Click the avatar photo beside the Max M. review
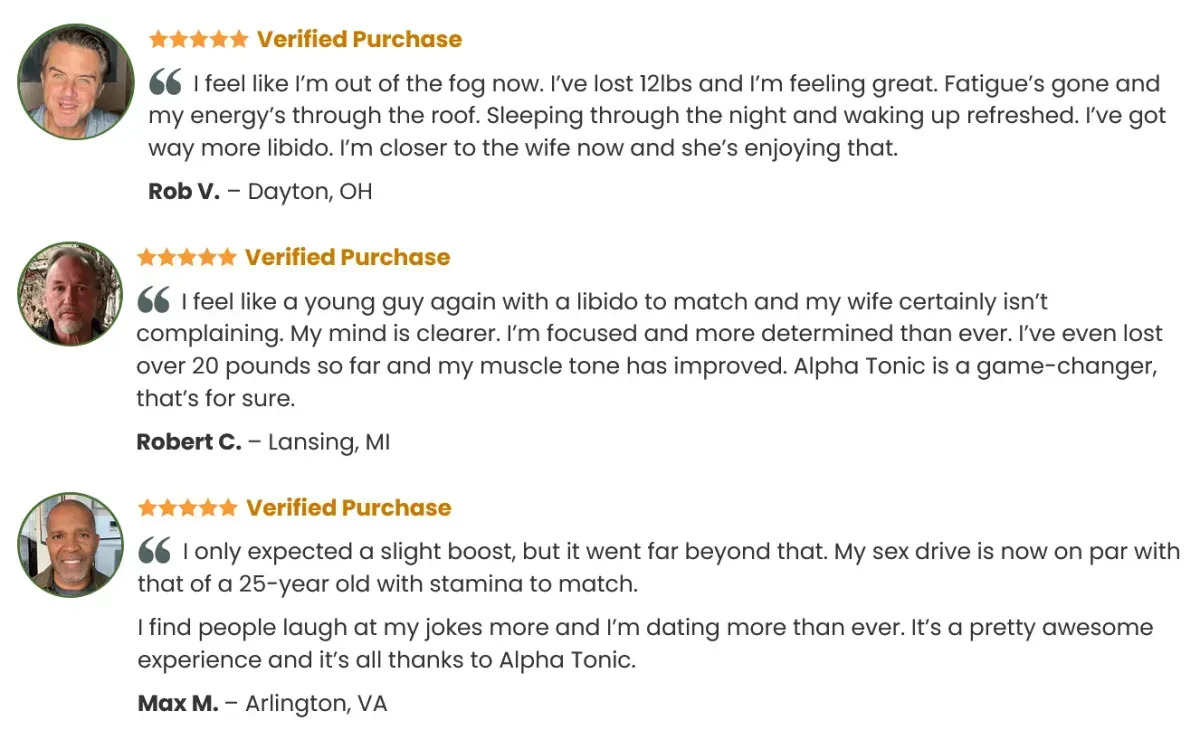Viewport: 1200px width, 730px height. point(69,545)
